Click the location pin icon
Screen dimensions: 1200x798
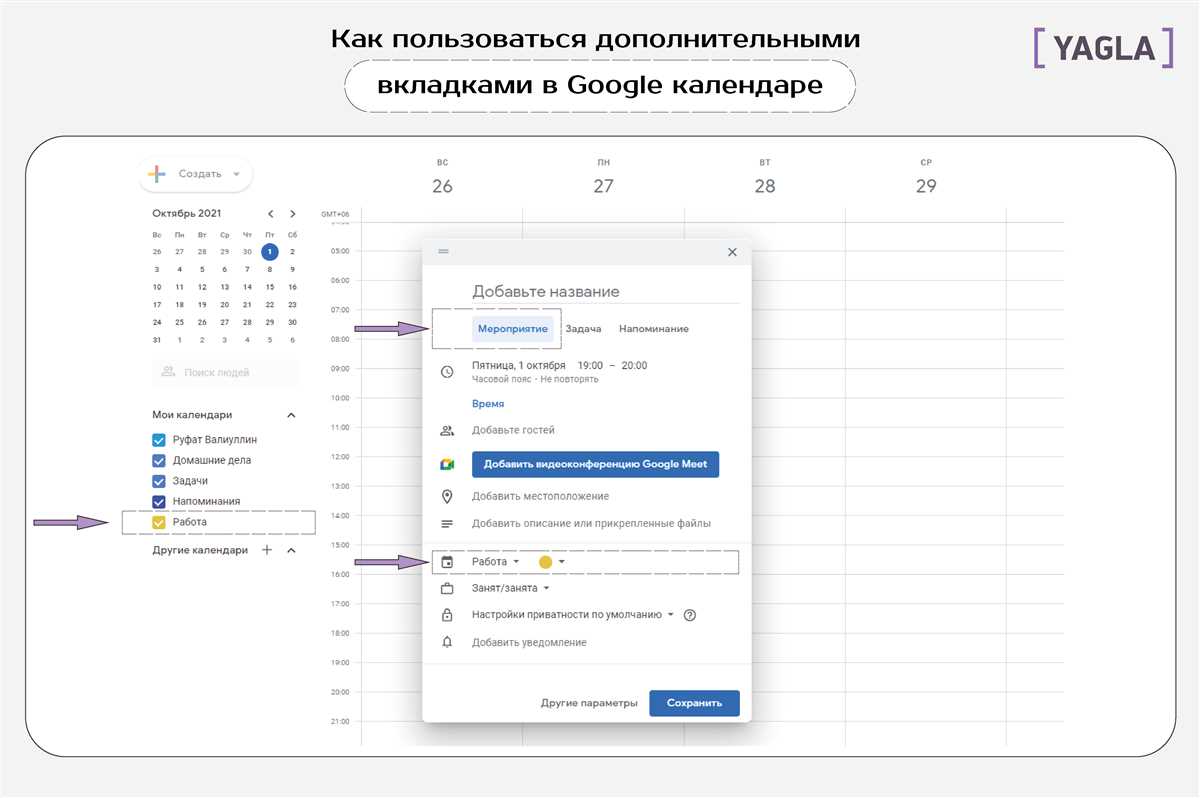click(x=447, y=497)
